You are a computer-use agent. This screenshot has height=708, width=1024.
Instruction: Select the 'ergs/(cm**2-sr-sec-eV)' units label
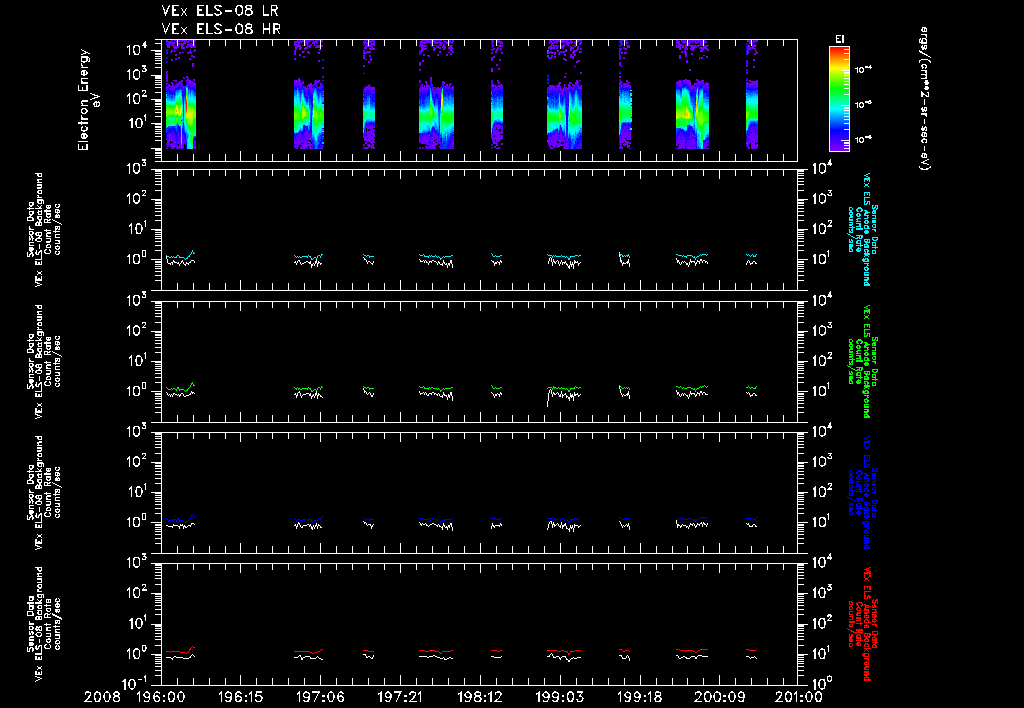924,98
